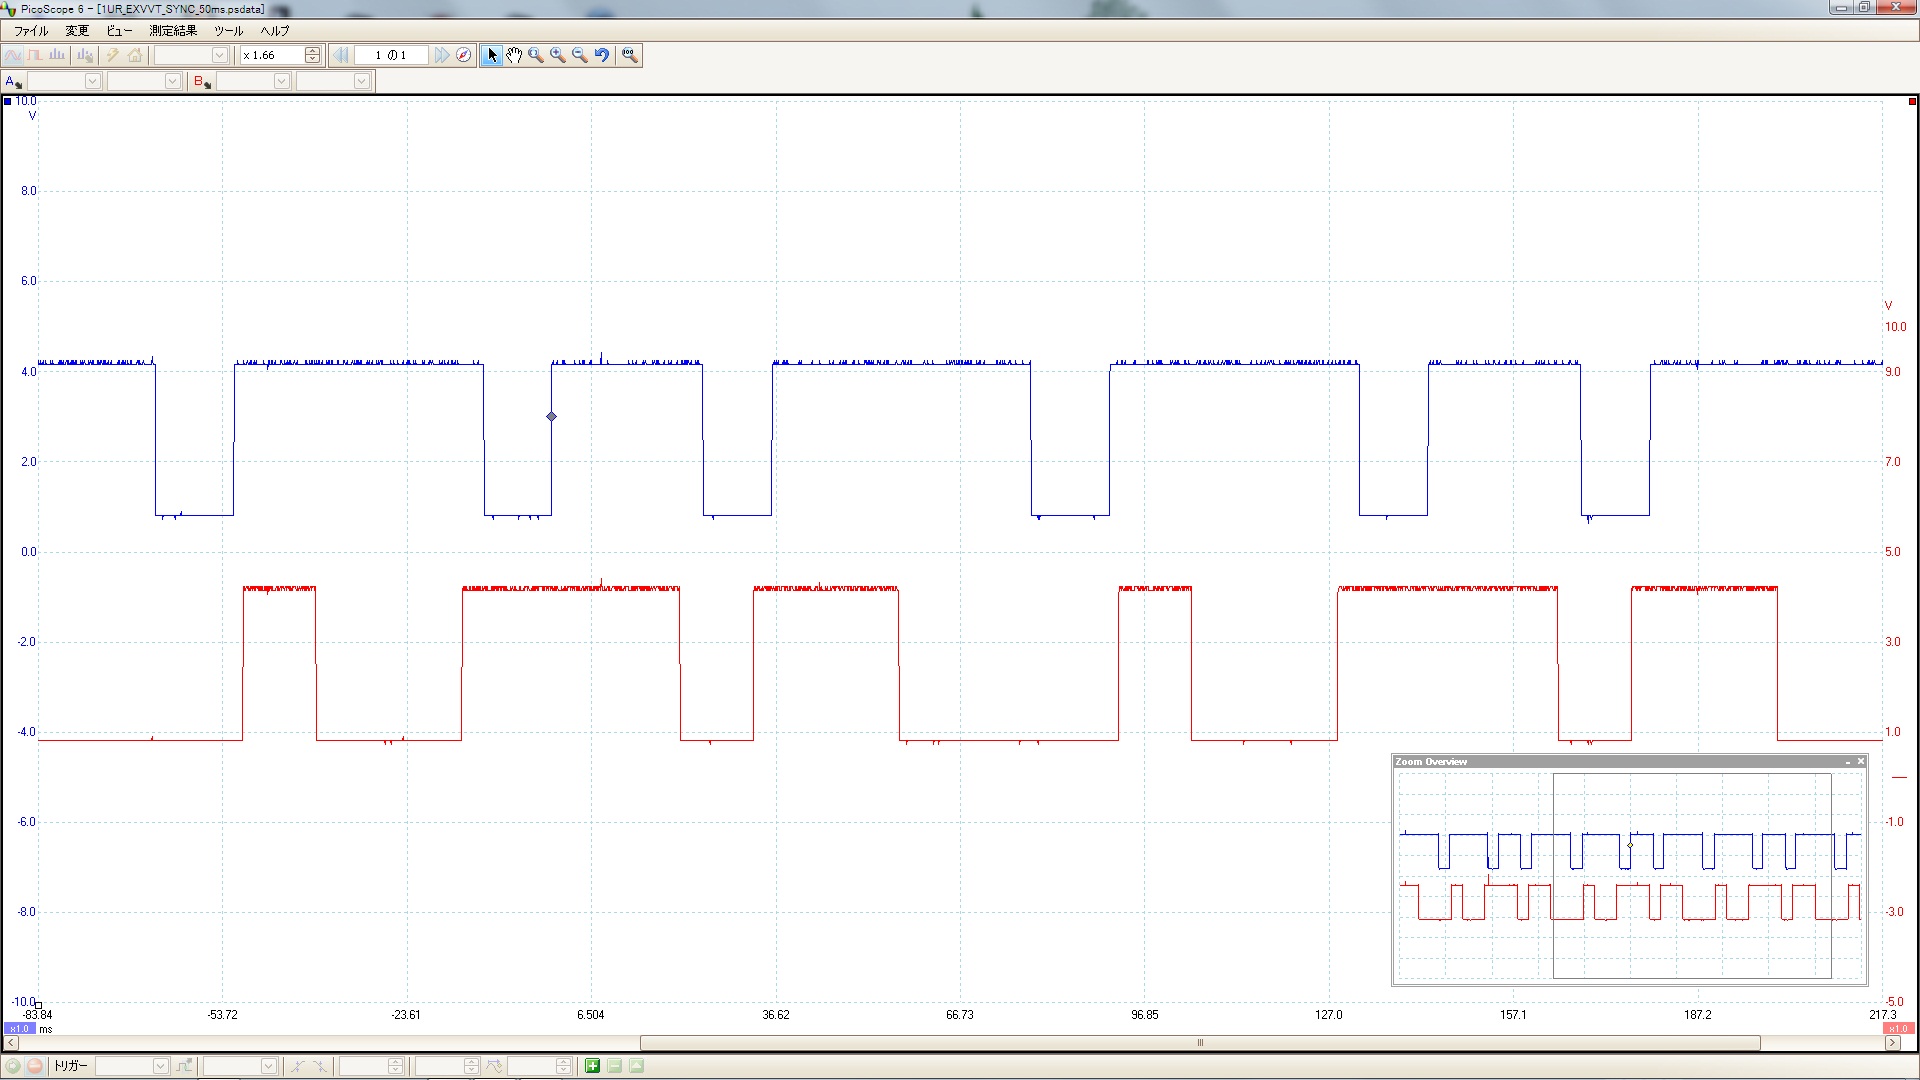Image resolution: width=1920 pixels, height=1080 pixels.
Task: Click the trigger delay icon
Action: (x=494, y=1066)
